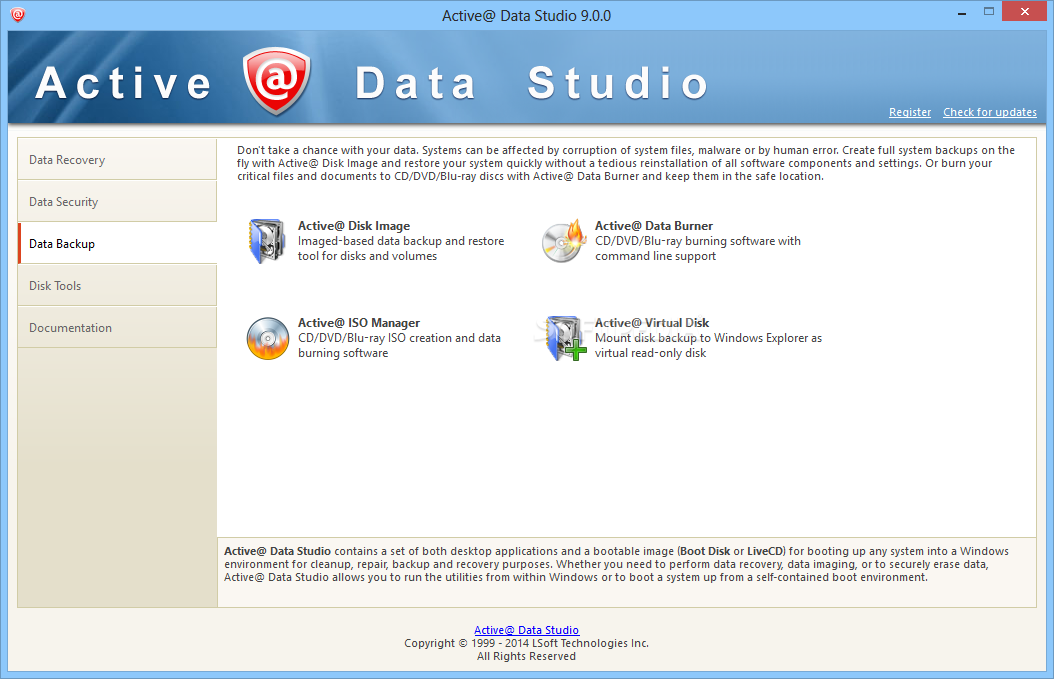This screenshot has width=1054, height=679.
Task: Open the Active@ ISO Manager flaming disc icon
Action: pyautogui.click(x=268, y=338)
